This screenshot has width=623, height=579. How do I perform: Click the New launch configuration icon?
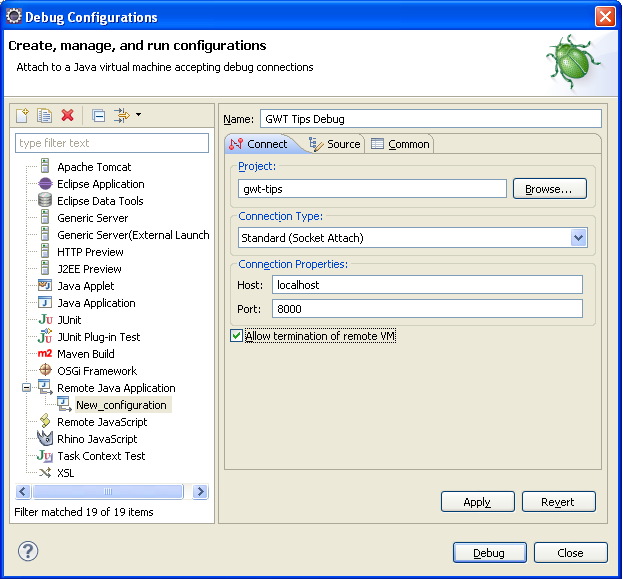(23, 116)
